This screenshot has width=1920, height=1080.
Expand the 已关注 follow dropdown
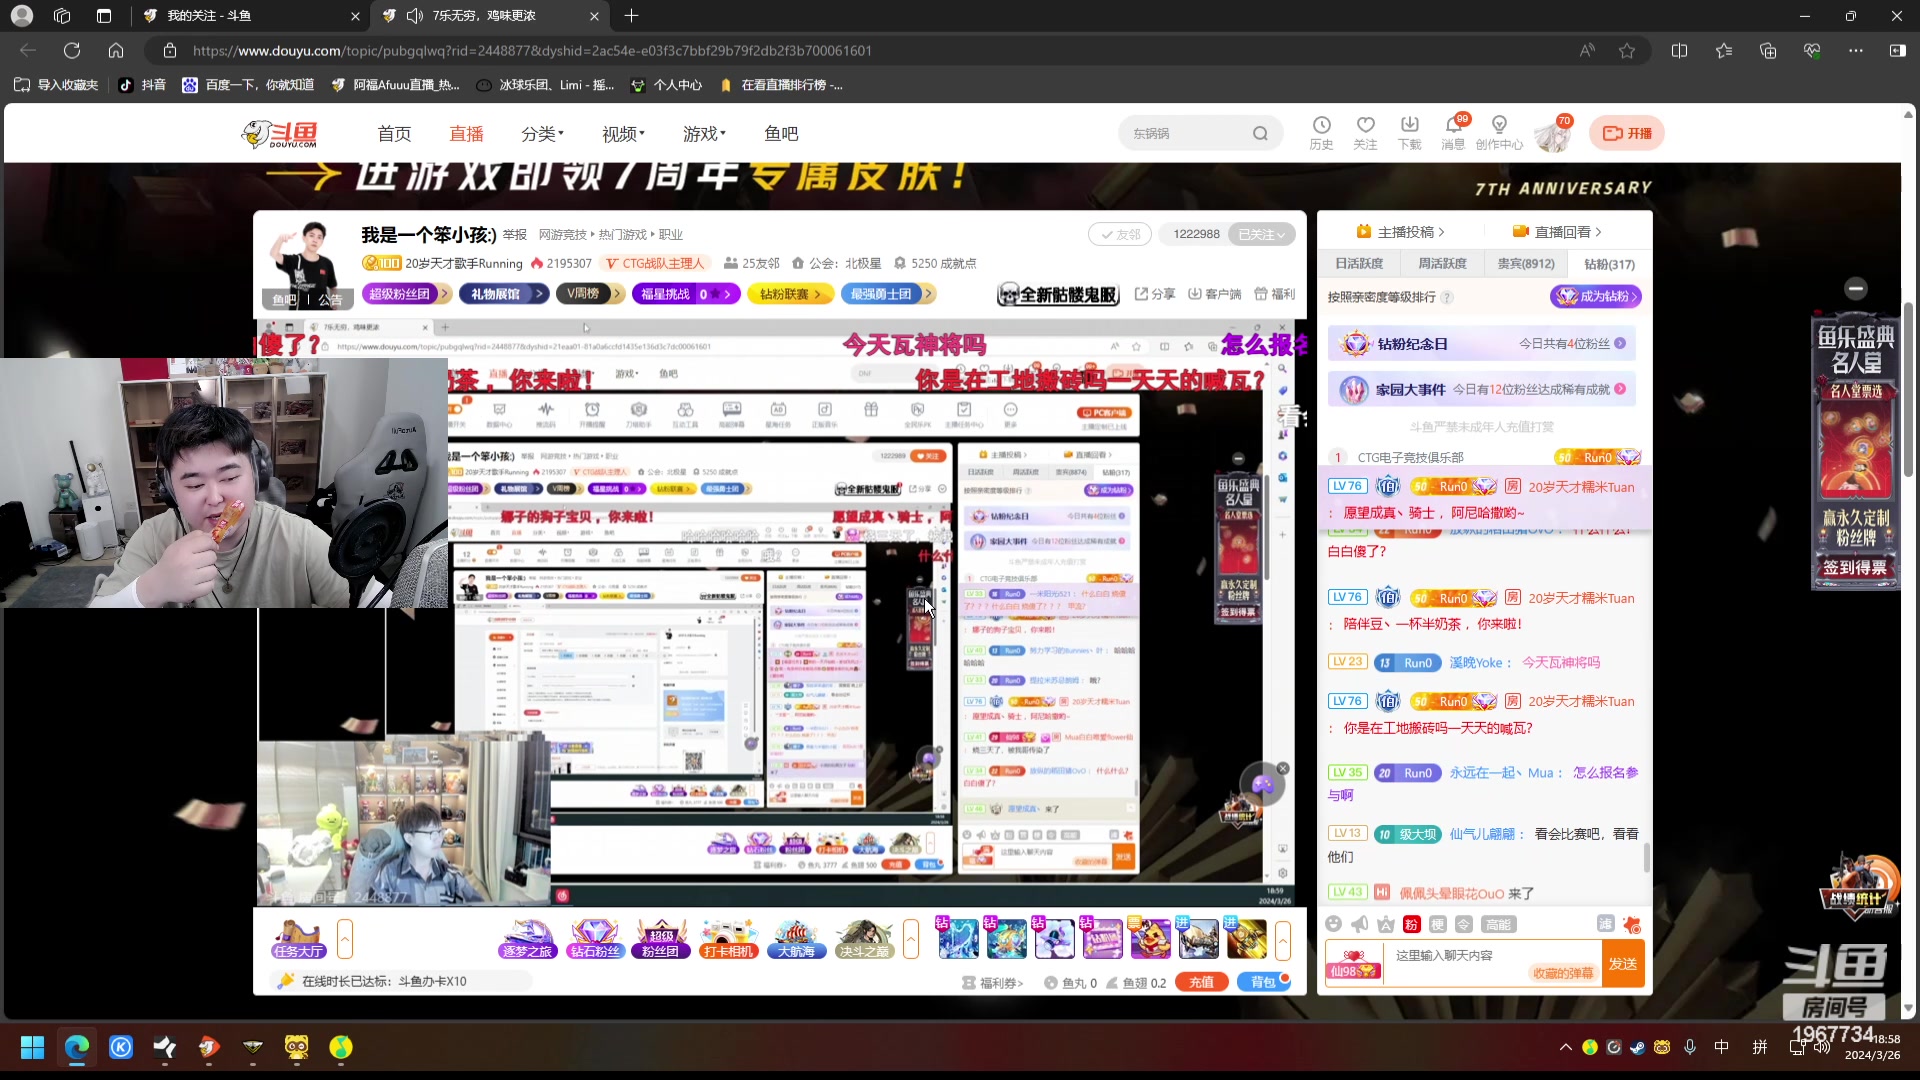tap(1262, 234)
